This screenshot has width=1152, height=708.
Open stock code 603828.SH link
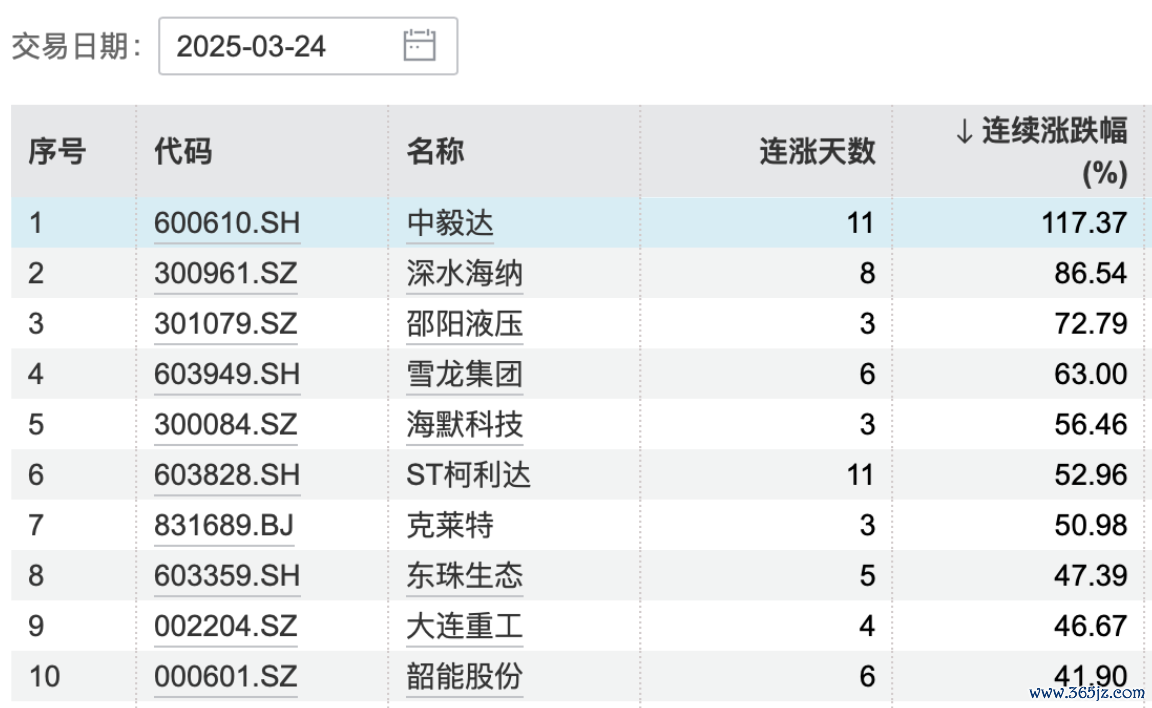227,474
